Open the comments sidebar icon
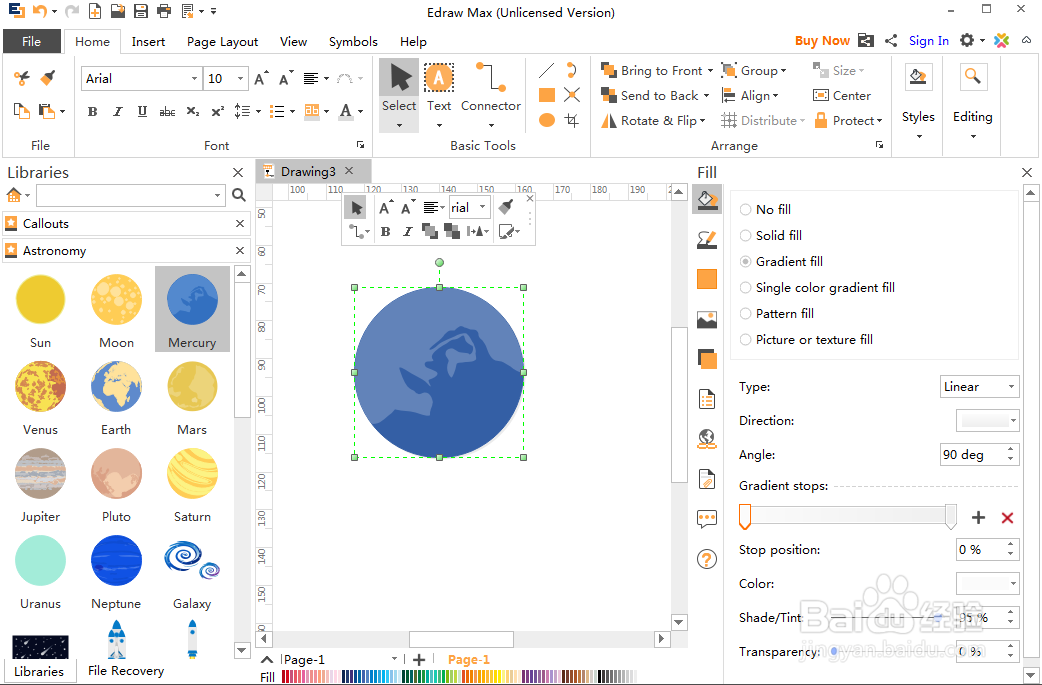 coord(706,518)
